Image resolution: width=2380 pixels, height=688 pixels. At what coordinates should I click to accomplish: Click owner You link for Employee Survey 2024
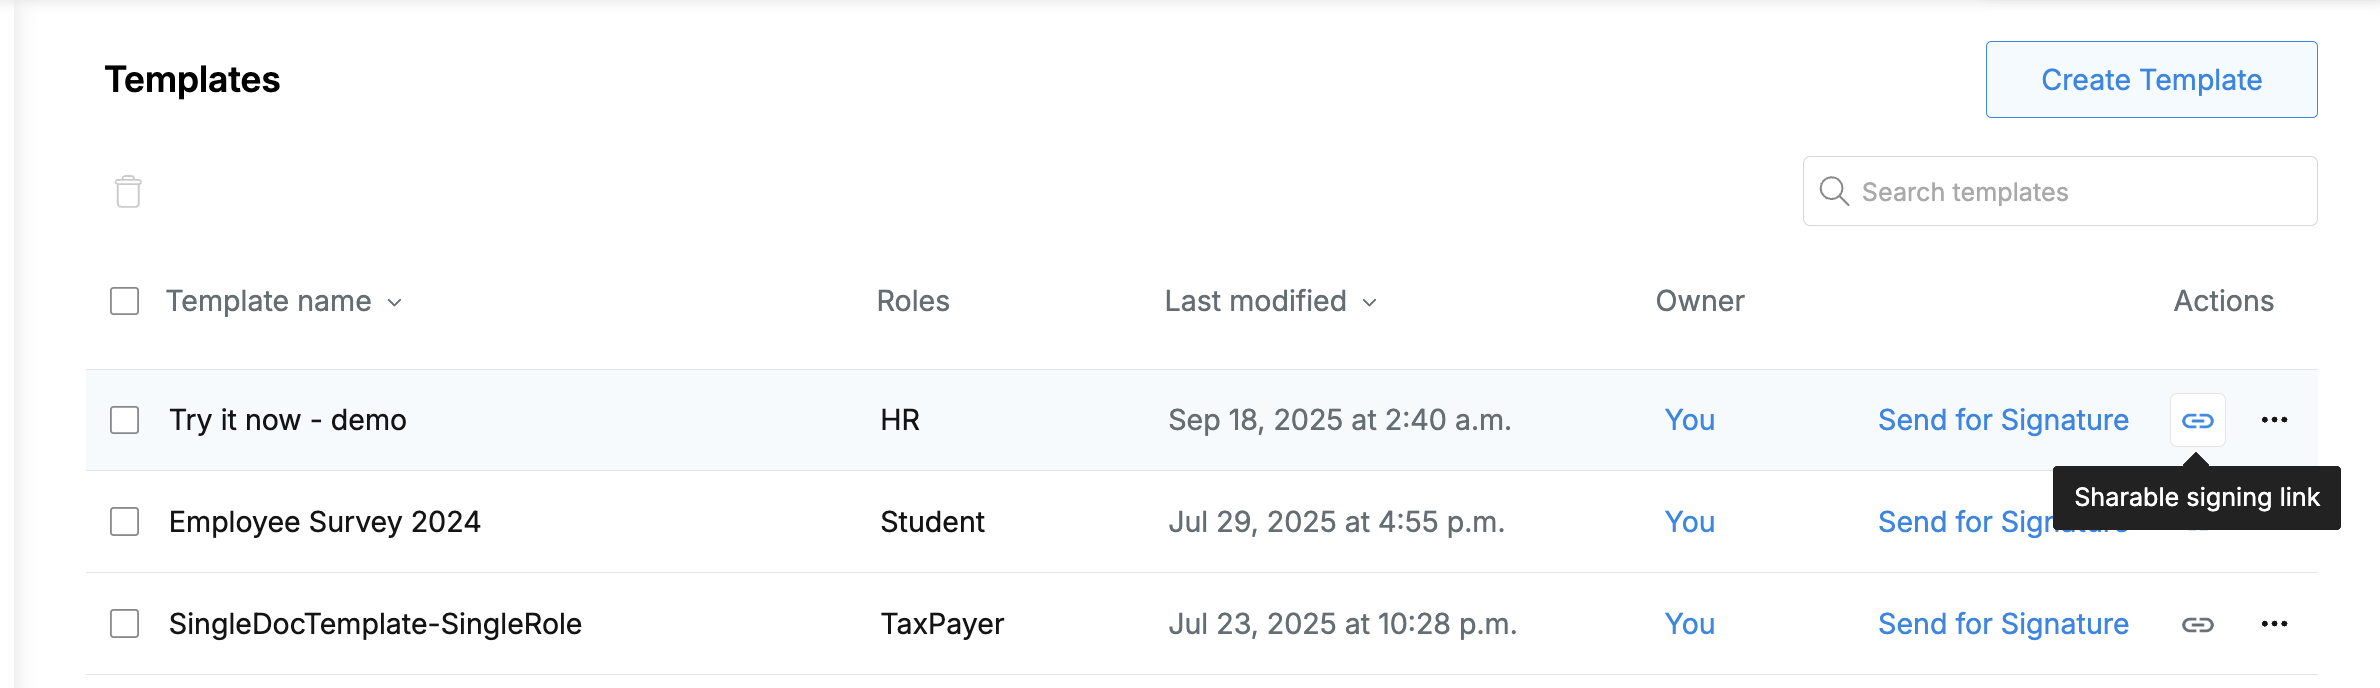point(1689,522)
